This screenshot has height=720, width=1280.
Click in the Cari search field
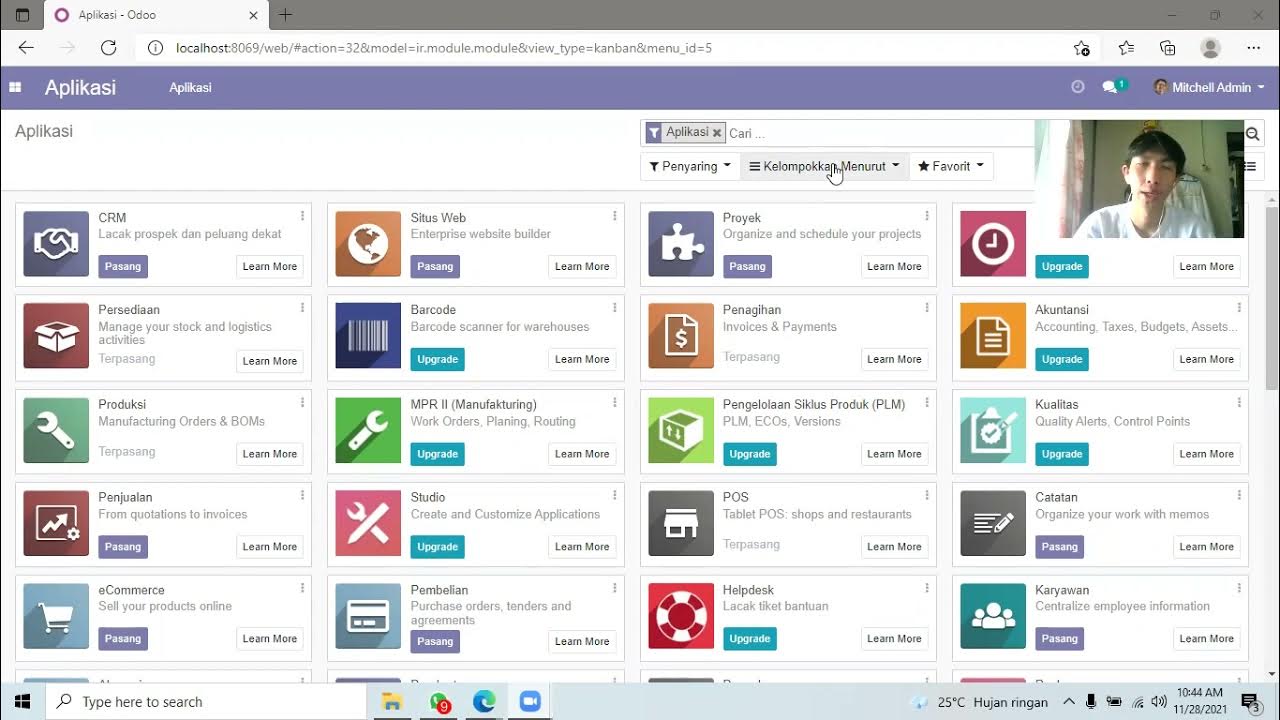click(x=880, y=133)
